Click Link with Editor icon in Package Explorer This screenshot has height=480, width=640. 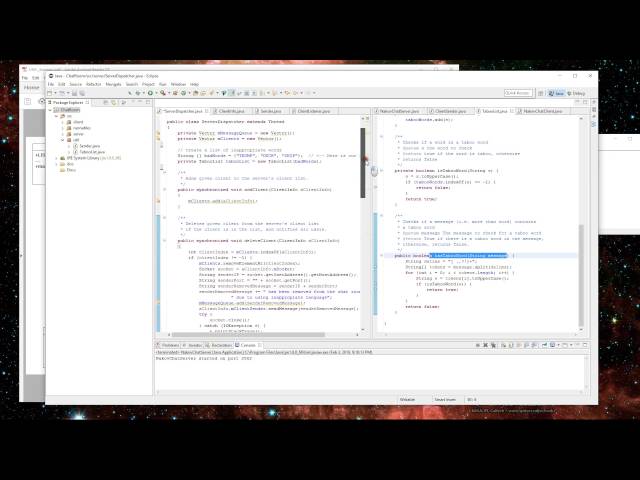pos(114,102)
